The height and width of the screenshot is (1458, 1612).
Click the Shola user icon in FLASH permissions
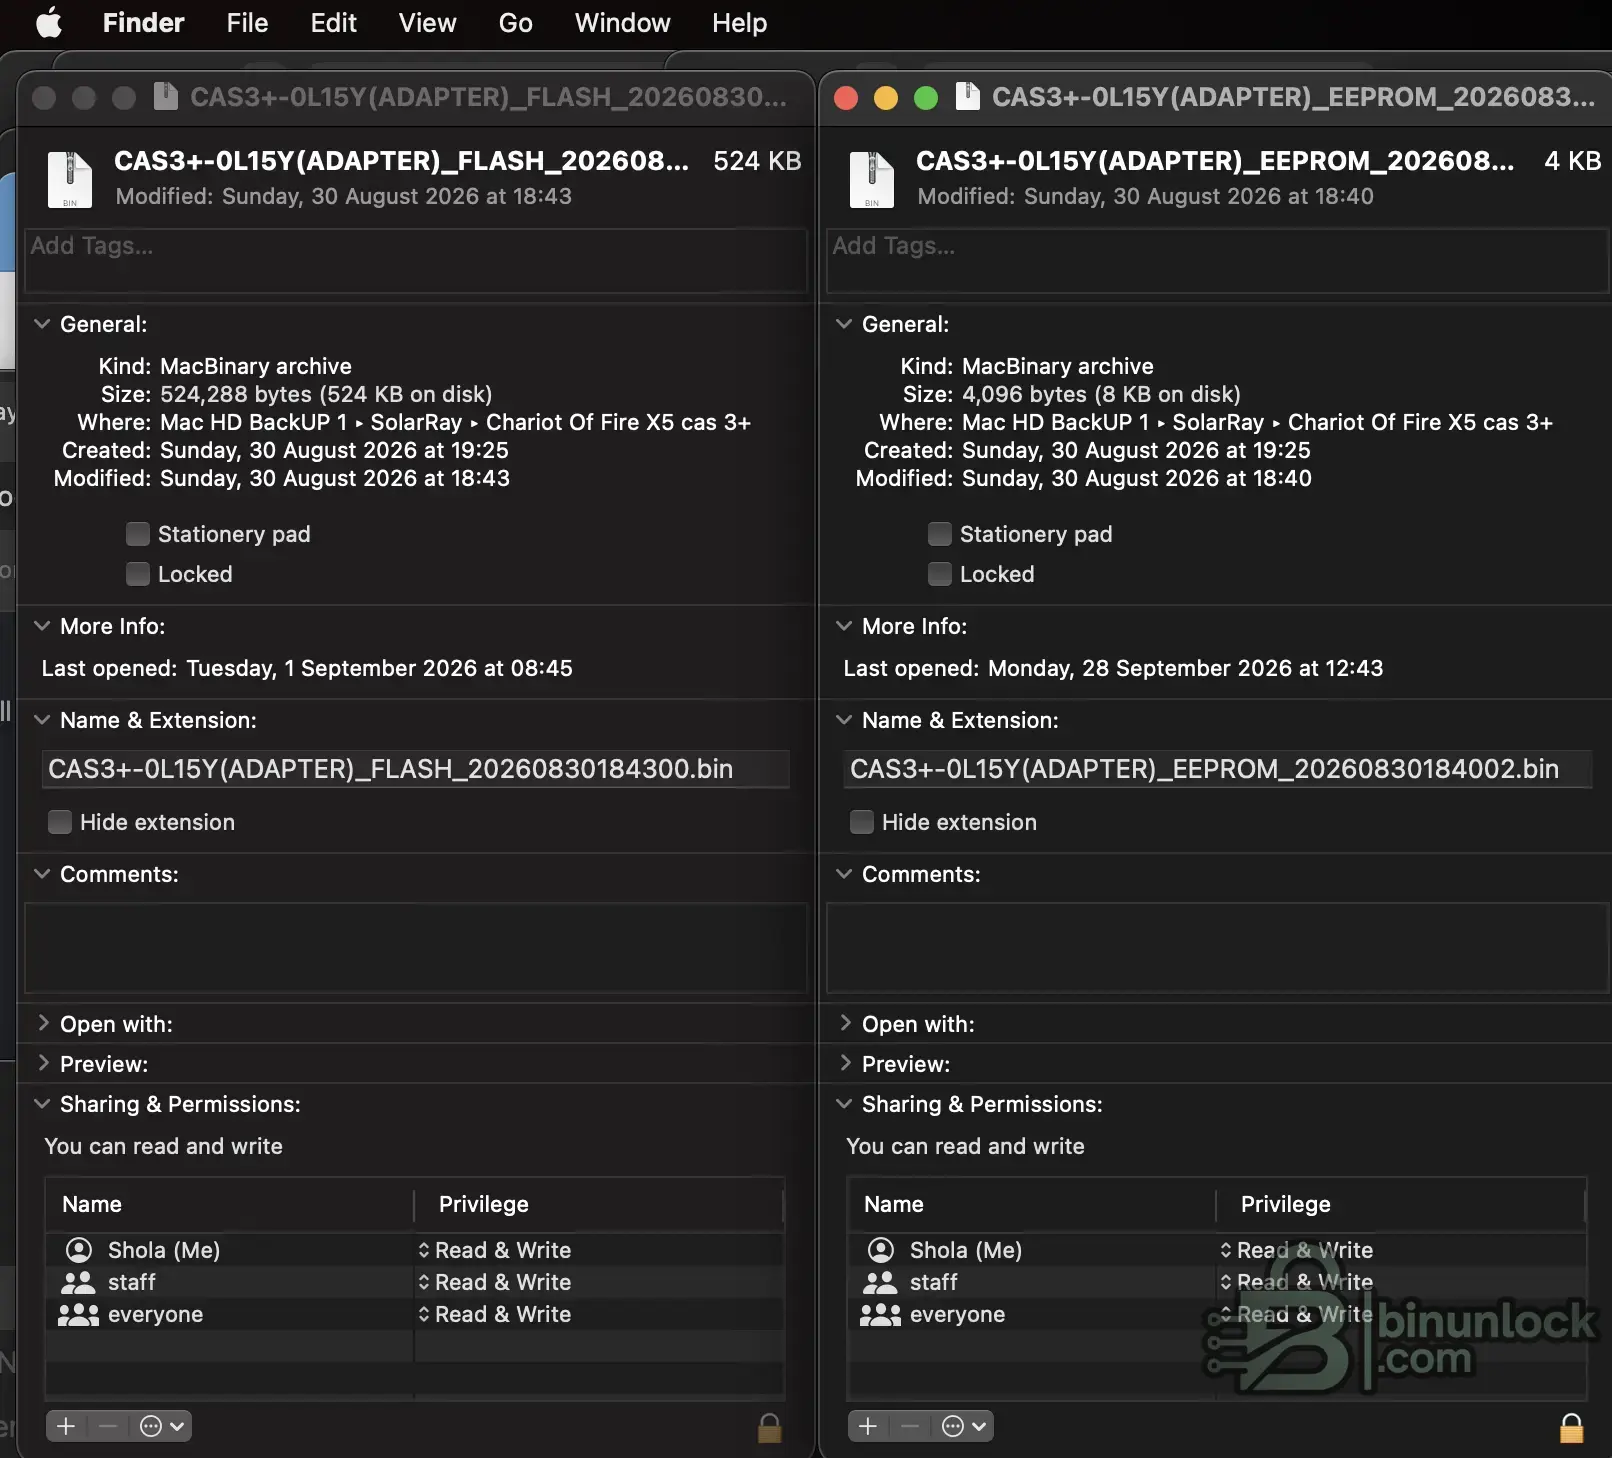pyautogui.click(x=78, y=1250)
